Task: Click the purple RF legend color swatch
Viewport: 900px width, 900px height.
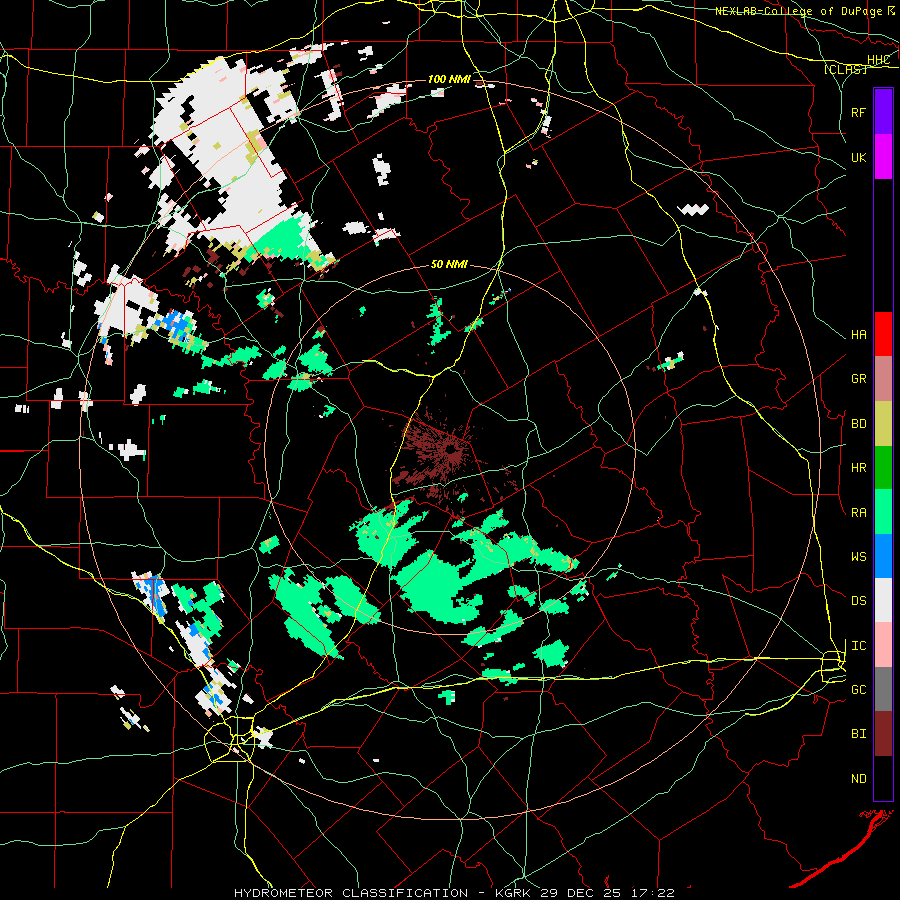Action: point(883,112)
